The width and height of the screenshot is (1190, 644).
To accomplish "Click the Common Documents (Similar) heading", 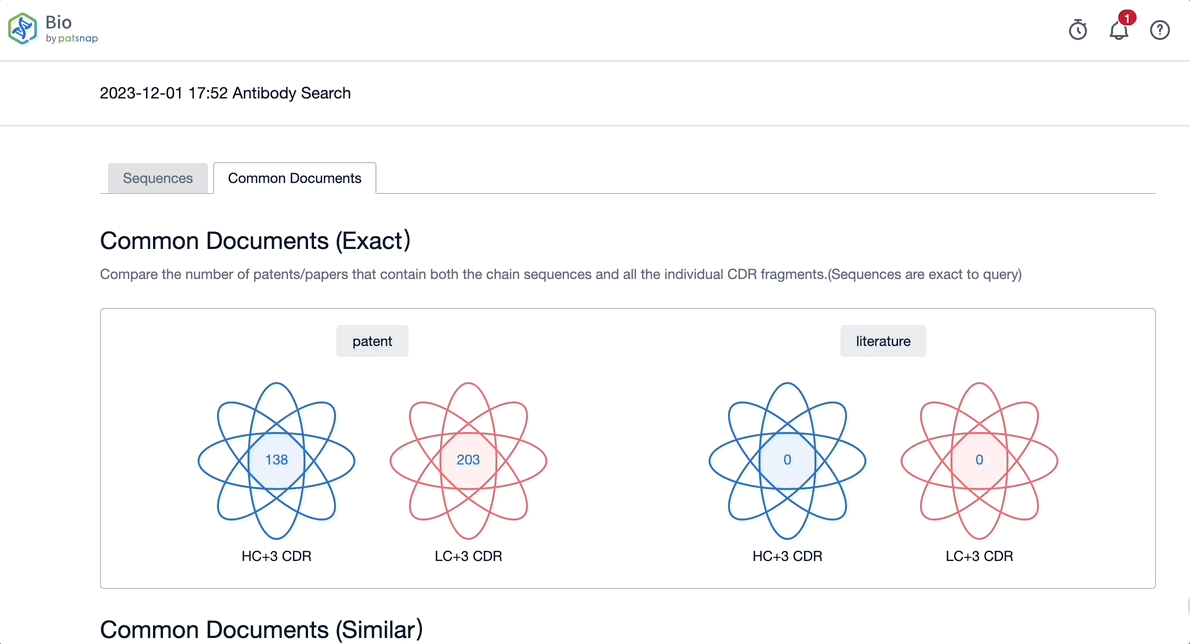I will pyautogui.click(x=261, y=630).
